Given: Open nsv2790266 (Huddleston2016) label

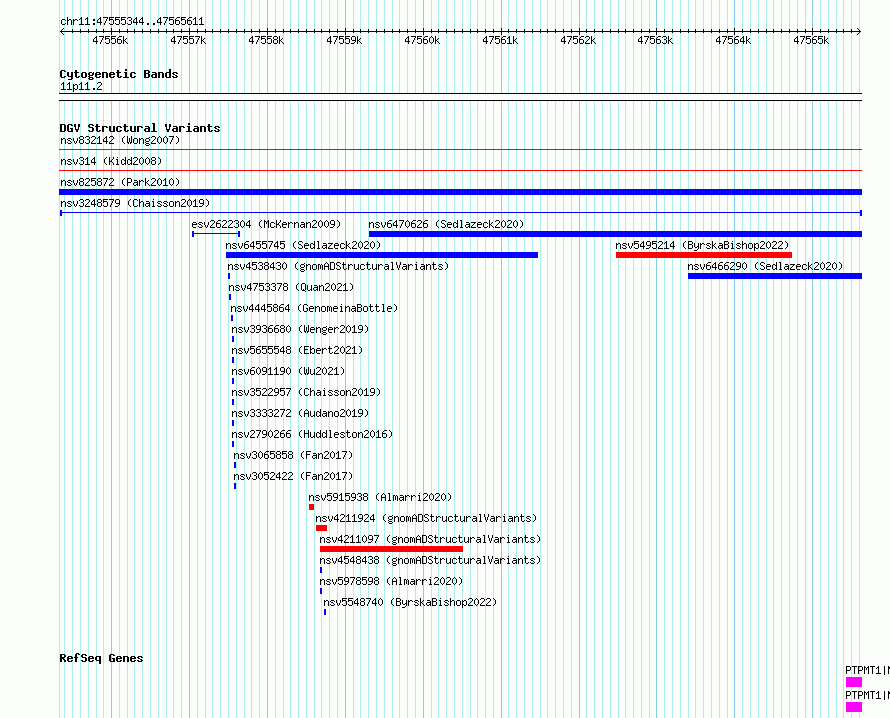Looking at the screenshot, I should tap(312, 434).
